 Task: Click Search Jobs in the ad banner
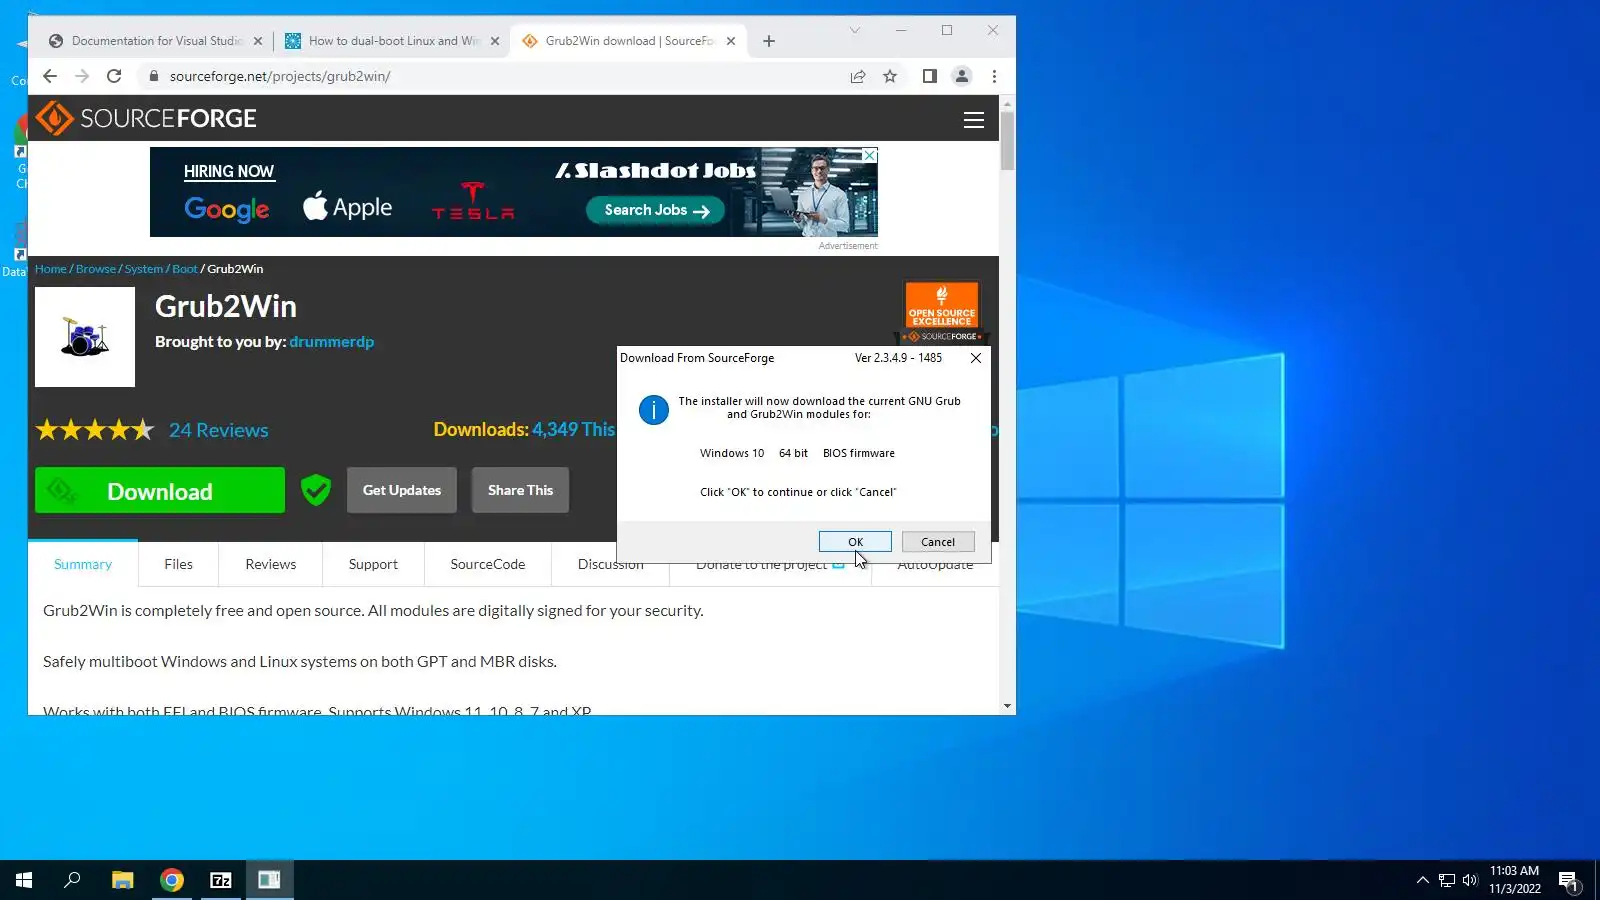[656, 210]
